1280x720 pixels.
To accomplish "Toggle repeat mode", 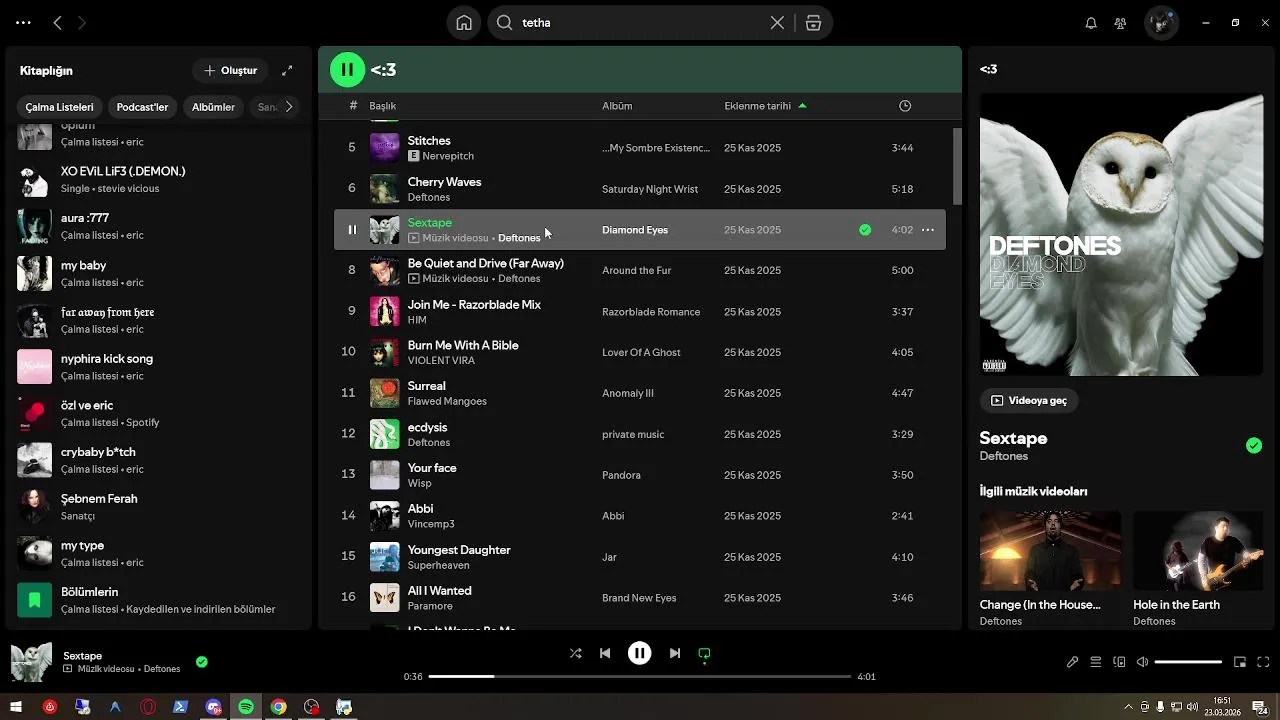I will (704, 654).
